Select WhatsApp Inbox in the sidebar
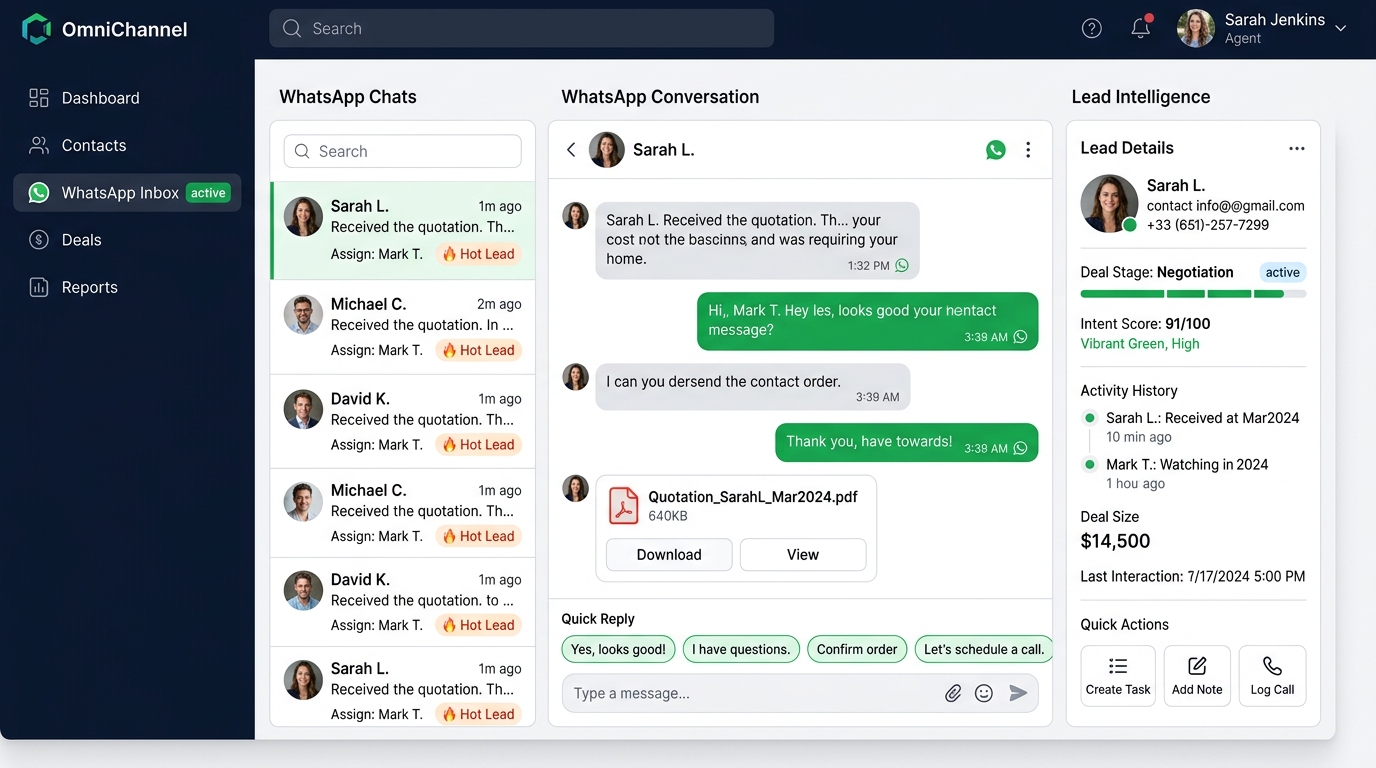Screen dimensions: 1376x768 point(127,192)
